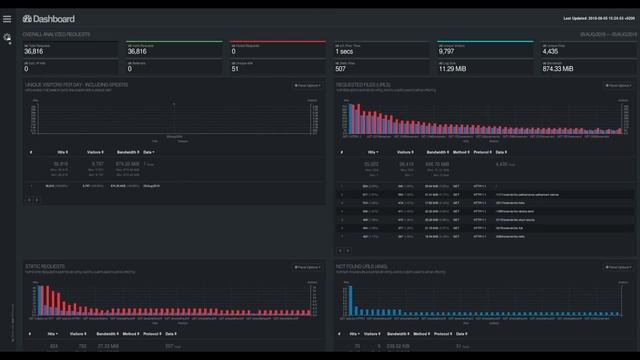The height and width of the screenshot is (360, 640).
Task: Click the Unique Visitors value 9,797
Action: pyautogui.click(x=446, y=51)
